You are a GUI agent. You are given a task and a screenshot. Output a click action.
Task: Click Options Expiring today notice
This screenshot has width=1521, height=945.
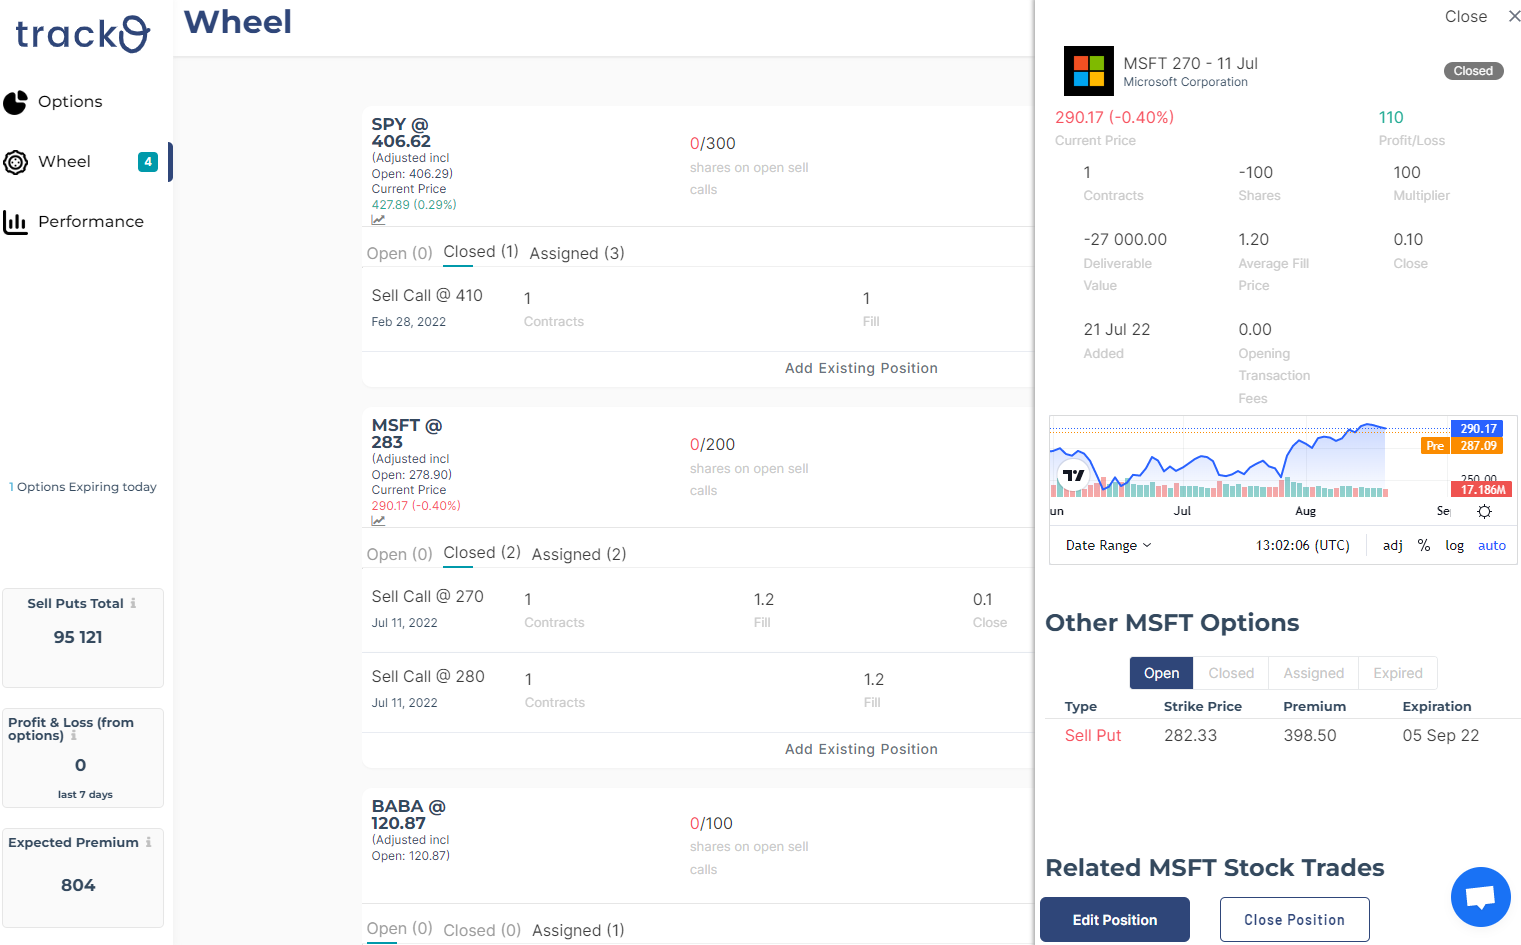coord(83,487)
